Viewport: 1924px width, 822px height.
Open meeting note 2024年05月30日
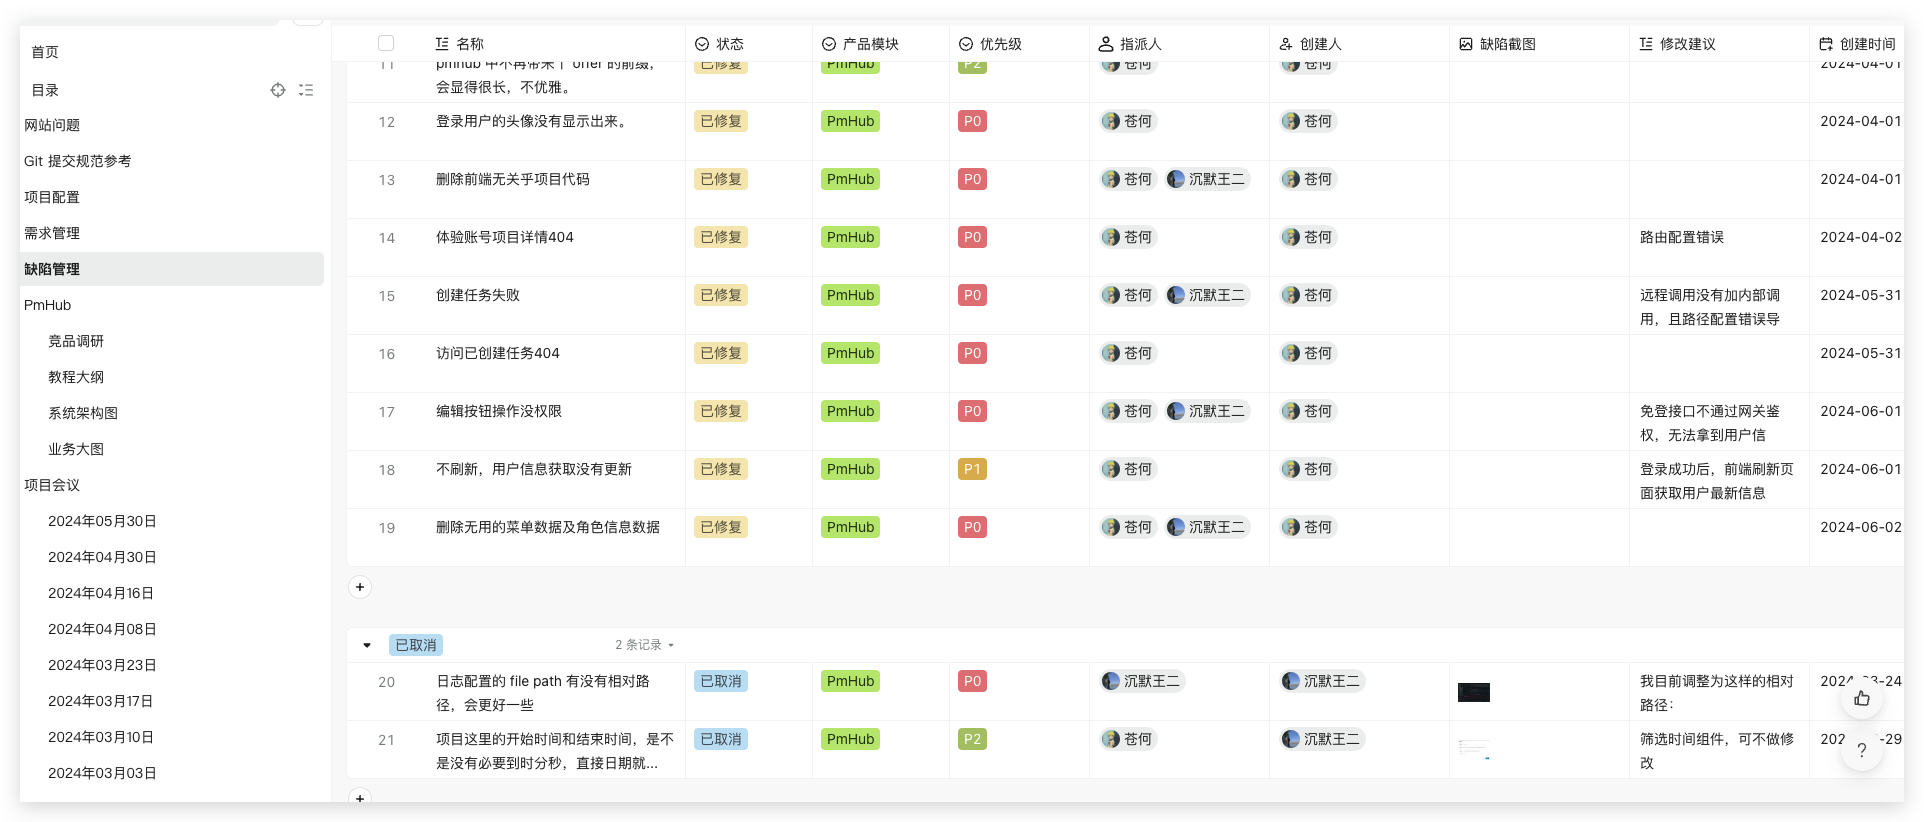click(x=102, y=521)
